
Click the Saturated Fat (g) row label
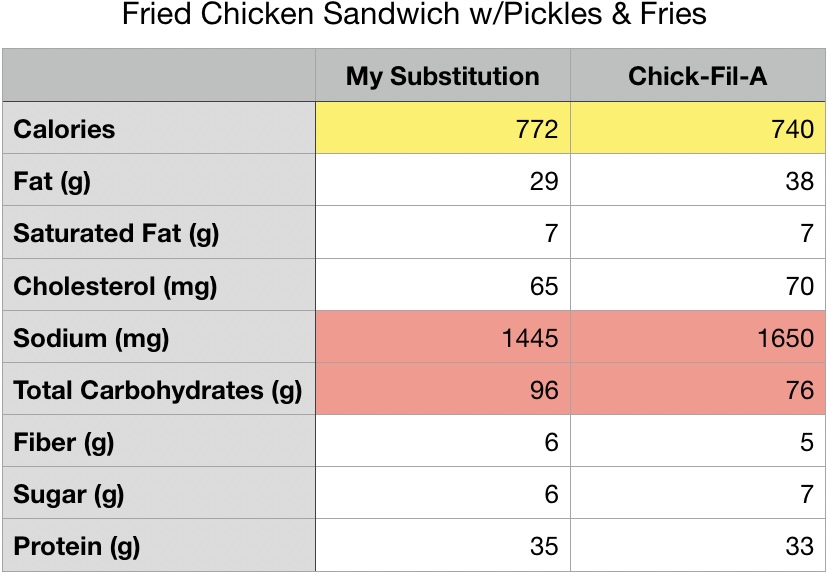pos(116,234)
